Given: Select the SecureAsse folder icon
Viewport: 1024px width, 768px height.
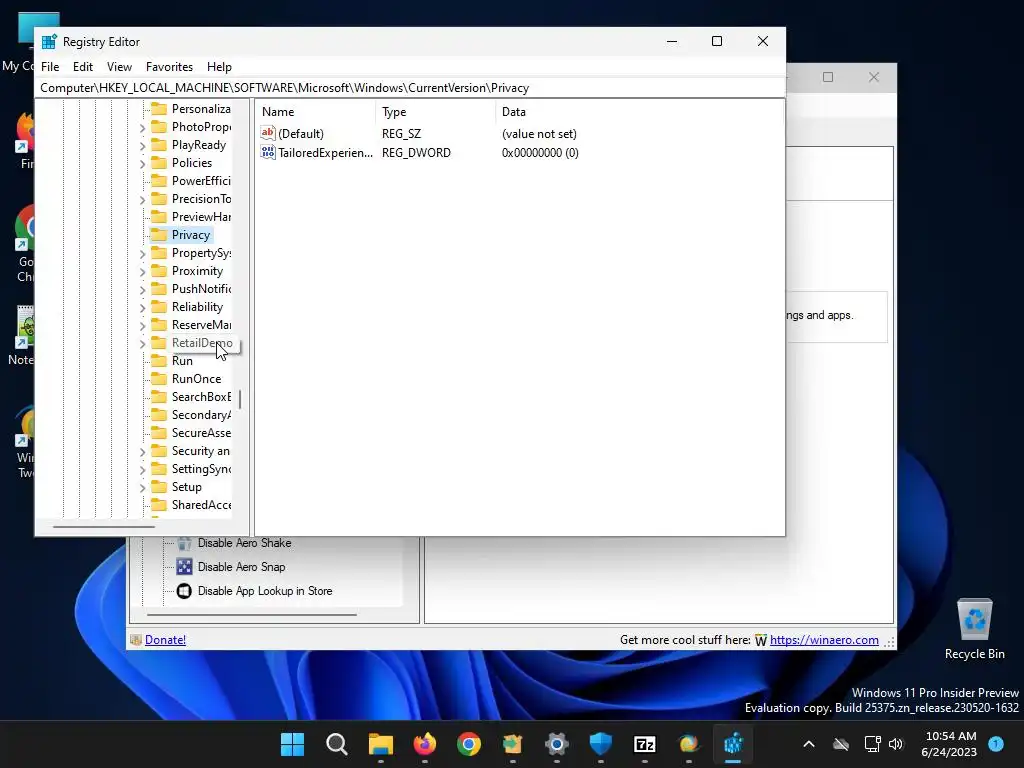Looking at the screenshot, I should coord(159,432).
